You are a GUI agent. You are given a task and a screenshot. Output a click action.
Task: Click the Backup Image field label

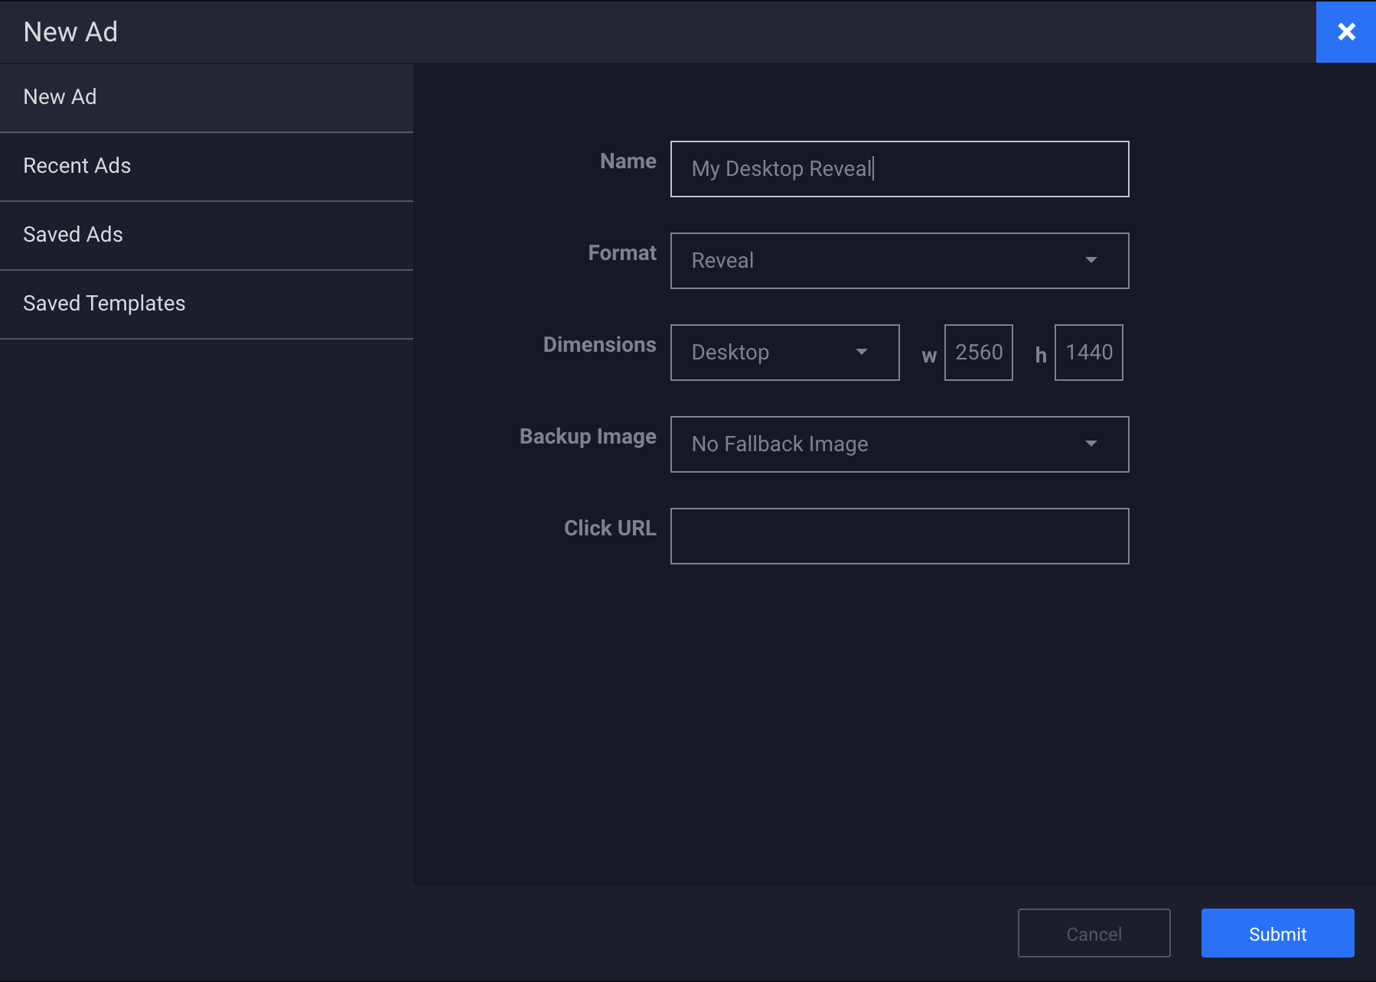(587, 437)
